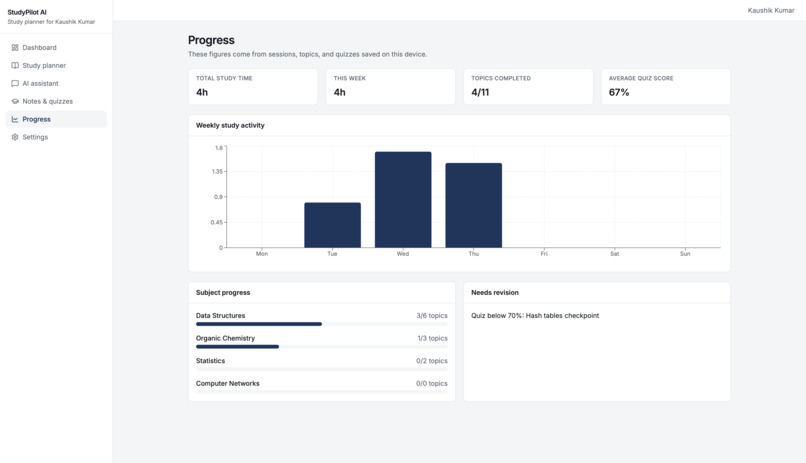Click the 'Organic Chemistry' subject label

pyautogui.click(x=225, y=338)
